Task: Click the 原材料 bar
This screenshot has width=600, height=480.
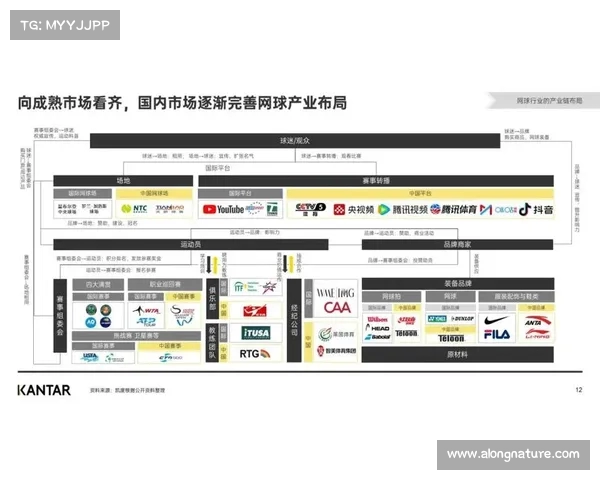Action: 457,354
